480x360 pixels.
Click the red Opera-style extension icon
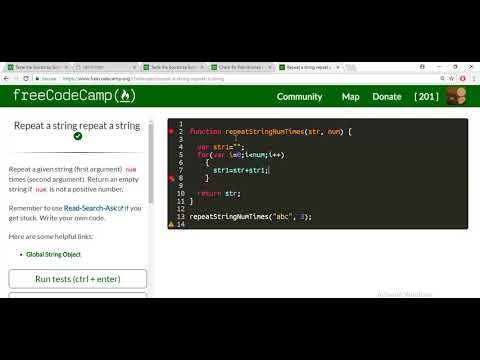[463, 78]
